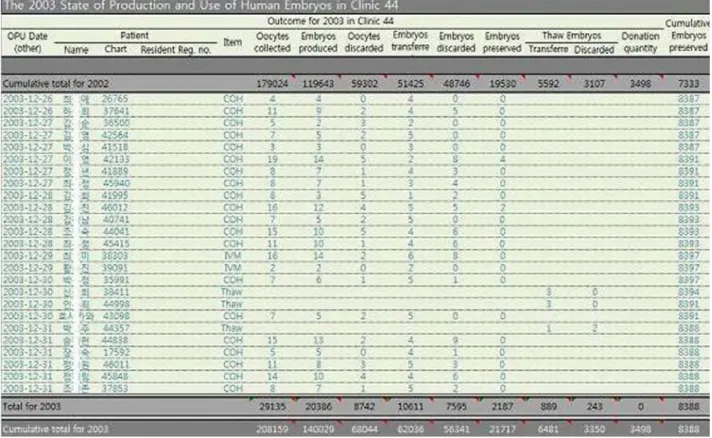
Task: Click chart number 45848
Action: 115,376
